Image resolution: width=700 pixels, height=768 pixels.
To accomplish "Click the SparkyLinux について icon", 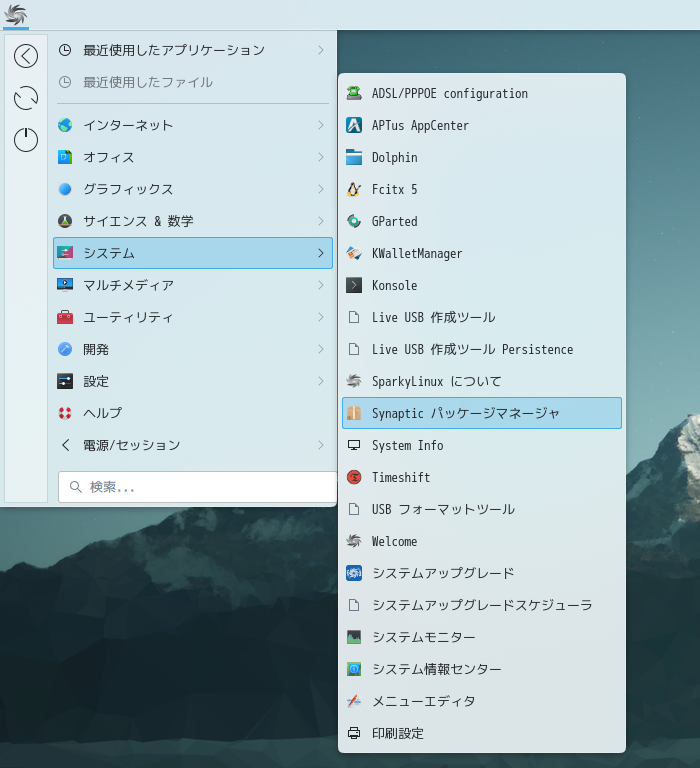I will coord(354,381).
